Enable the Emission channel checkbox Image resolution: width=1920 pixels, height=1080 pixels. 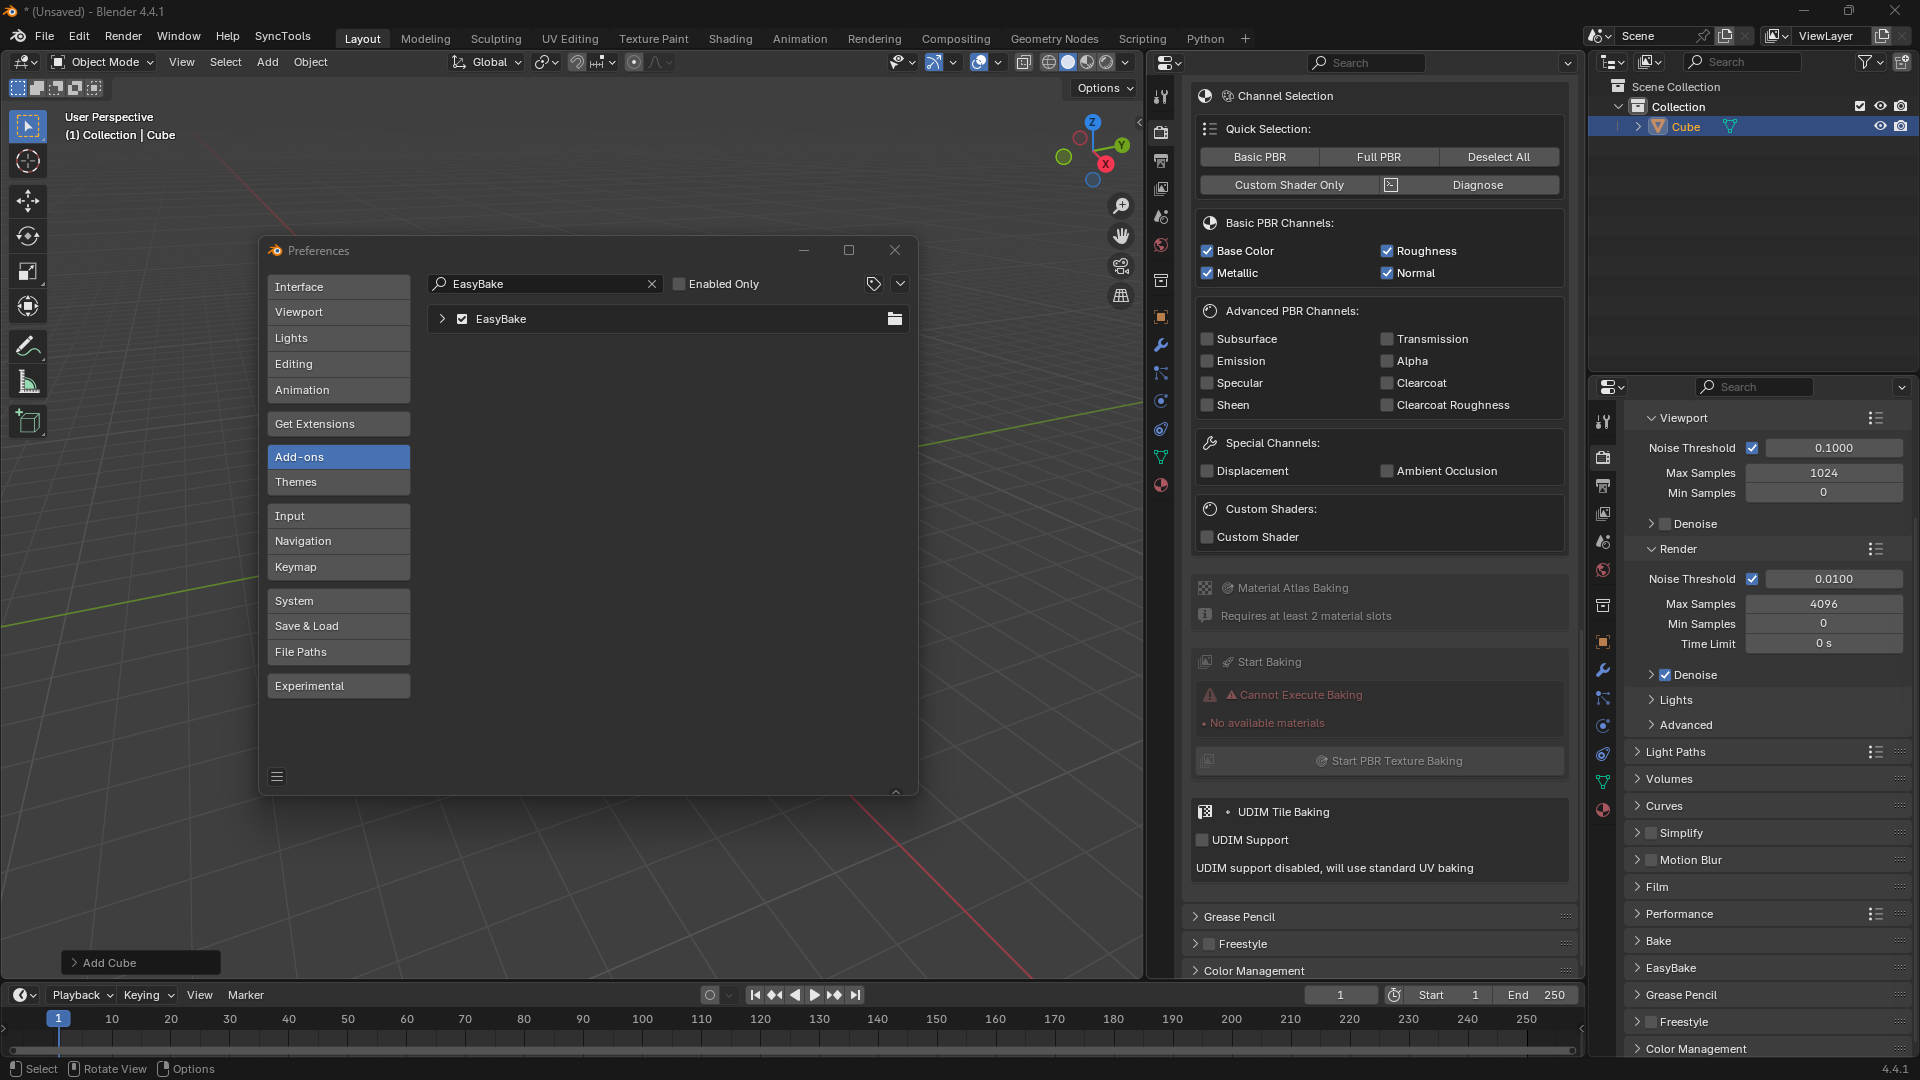pos(1207,361)
